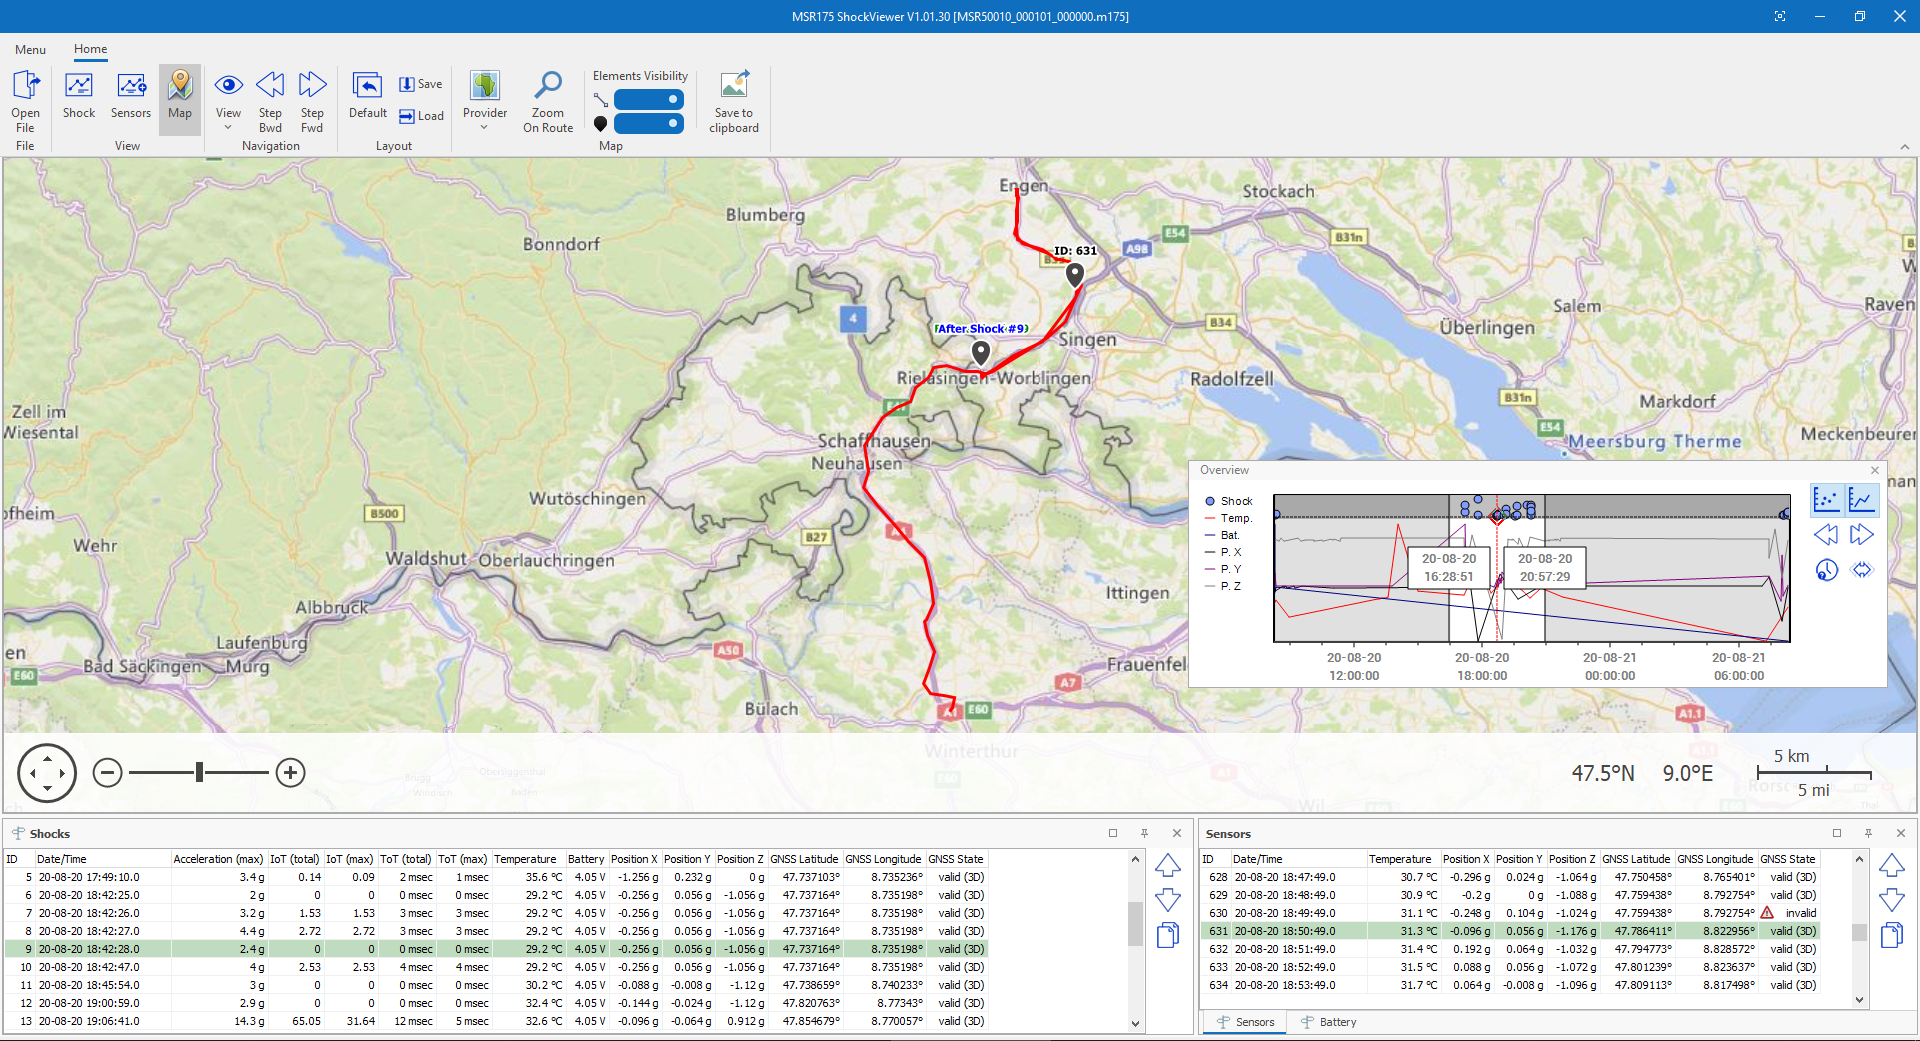Toggle route line visibility switch
Viewport: 1920px width, 1041px height.
648,99
